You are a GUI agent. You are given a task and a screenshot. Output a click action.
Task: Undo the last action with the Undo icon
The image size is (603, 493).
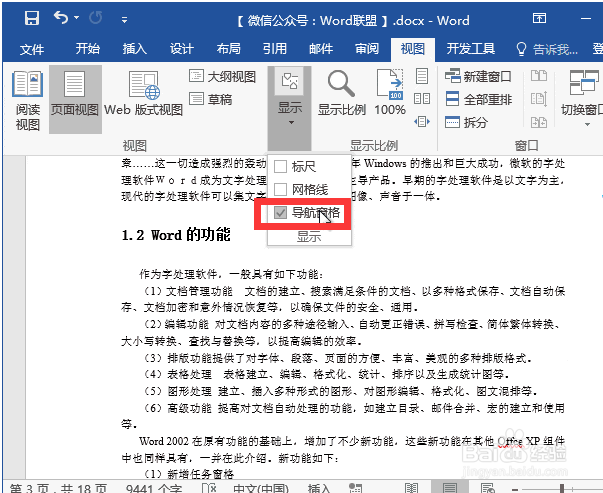[61, 18]
